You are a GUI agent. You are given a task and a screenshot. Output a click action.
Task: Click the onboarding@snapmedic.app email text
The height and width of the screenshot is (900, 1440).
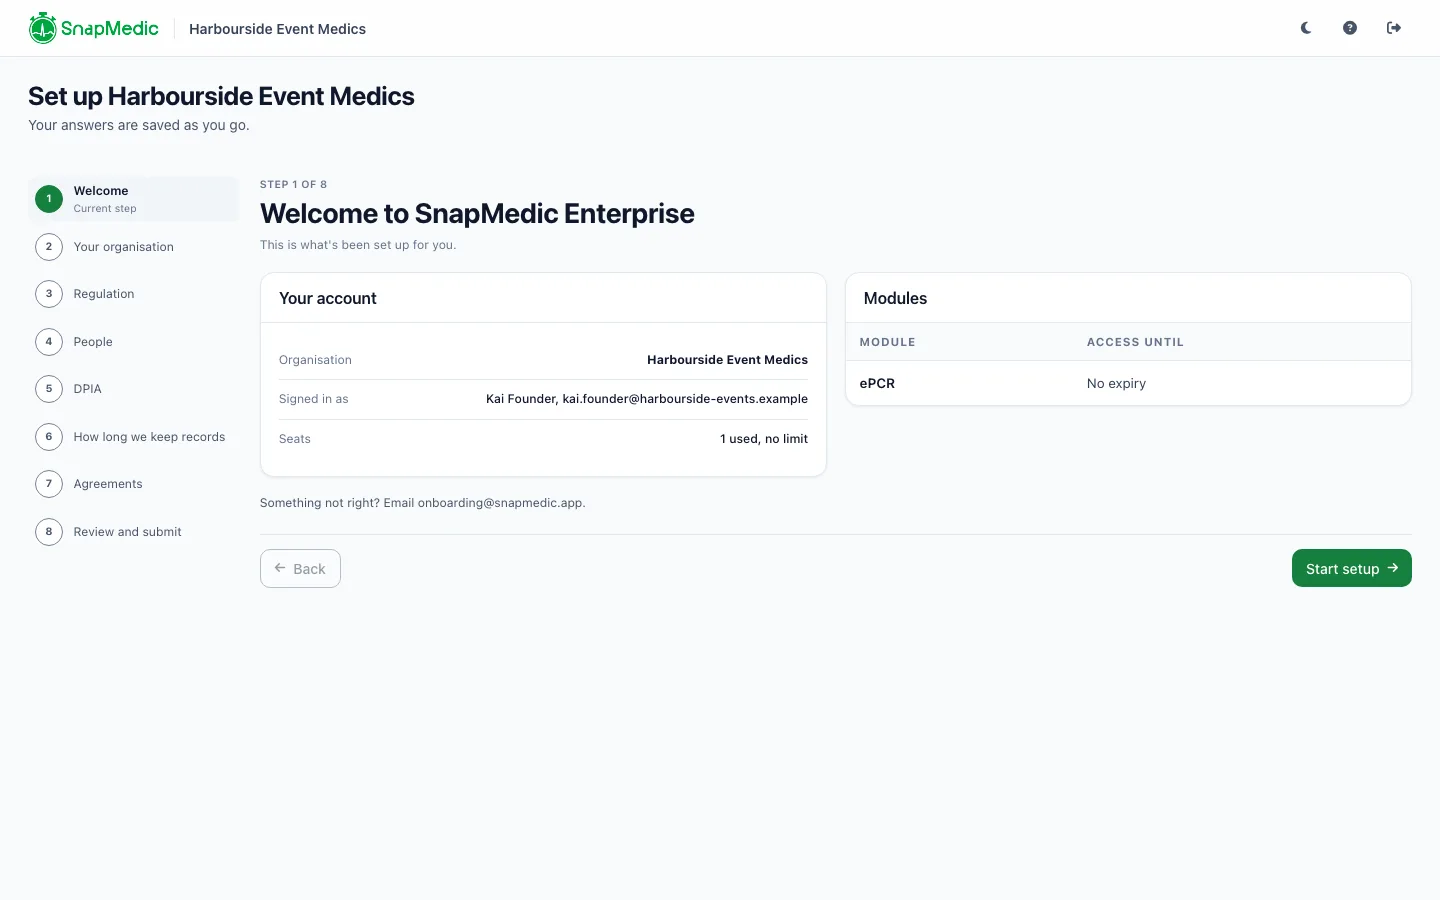[500, 503]
